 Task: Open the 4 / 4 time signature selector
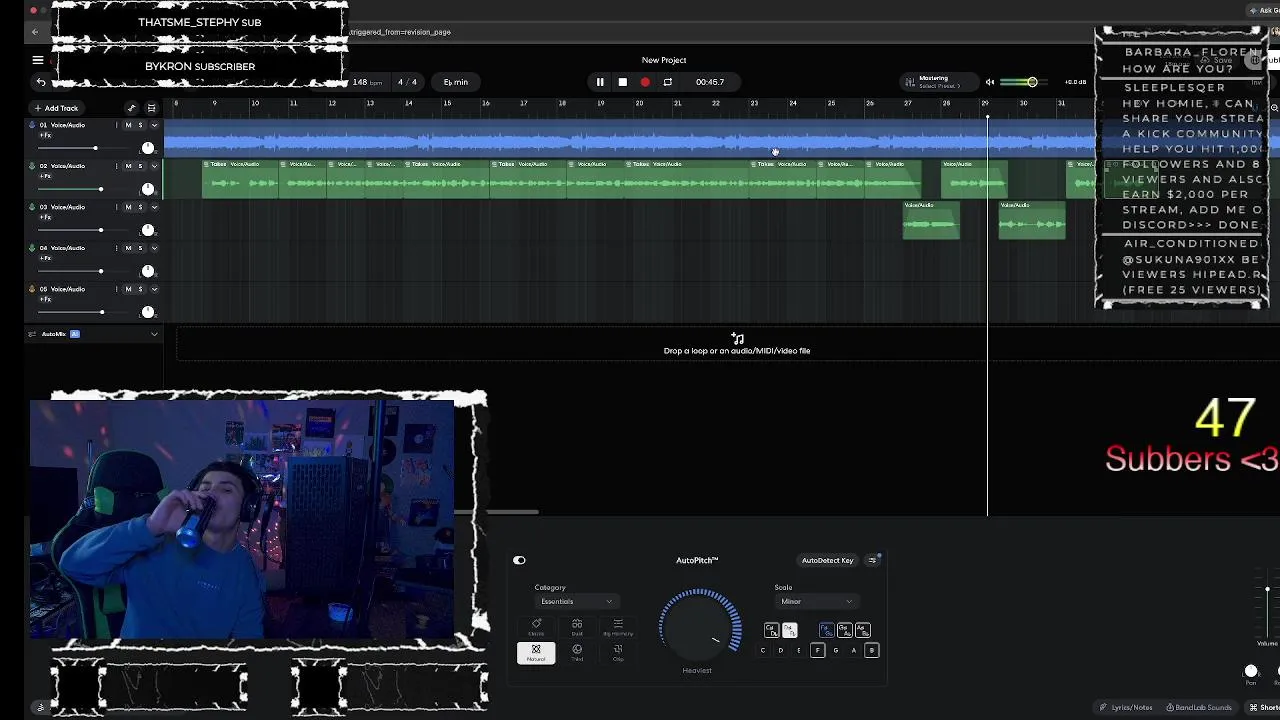tap(408, 82)
